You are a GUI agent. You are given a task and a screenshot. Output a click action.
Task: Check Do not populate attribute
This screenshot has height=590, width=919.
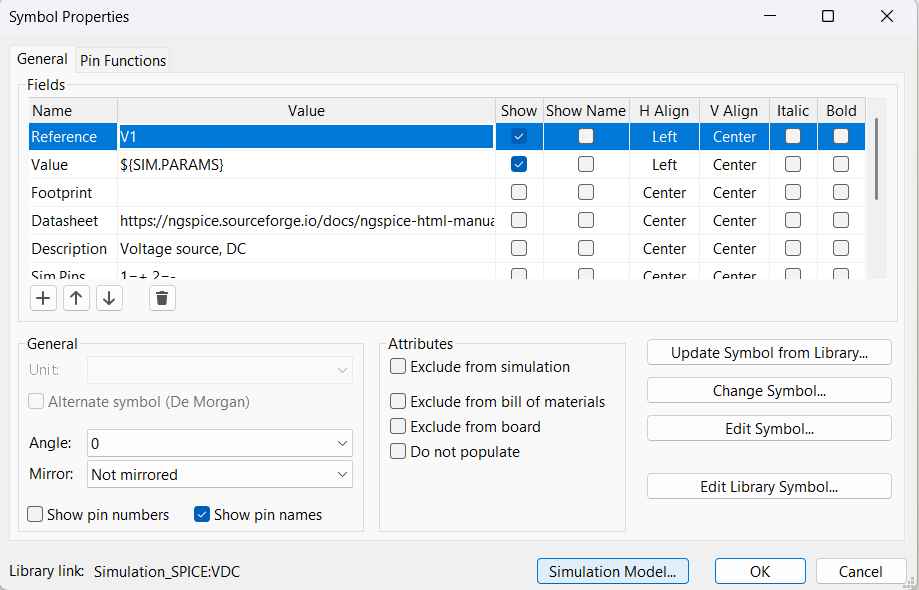click(398, 452)
